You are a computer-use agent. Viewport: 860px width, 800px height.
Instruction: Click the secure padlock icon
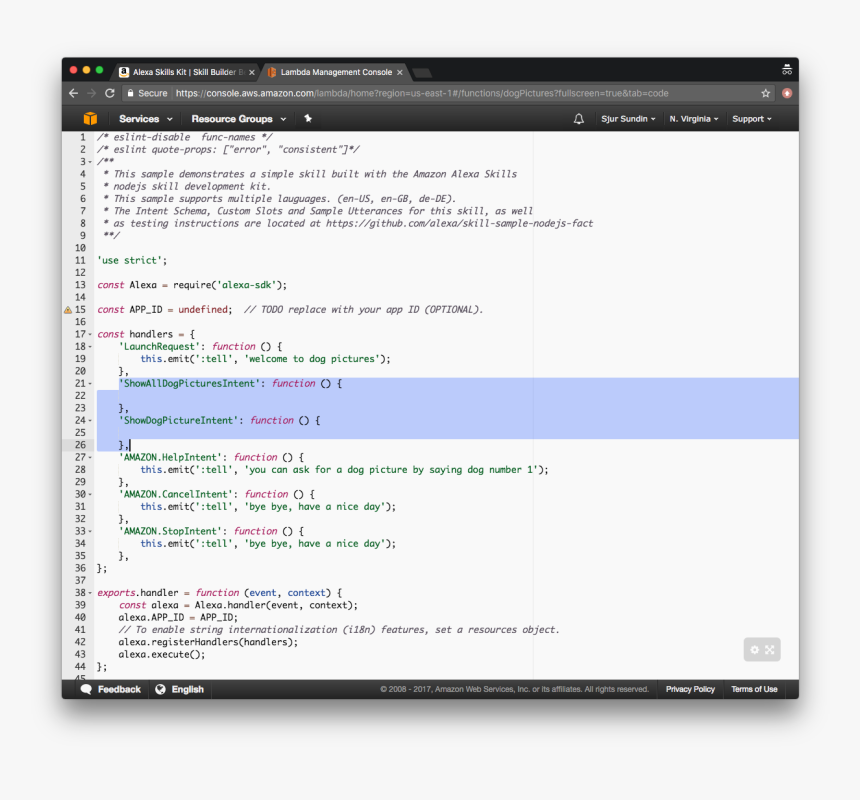pyautogui.click(x=130, y=93)
